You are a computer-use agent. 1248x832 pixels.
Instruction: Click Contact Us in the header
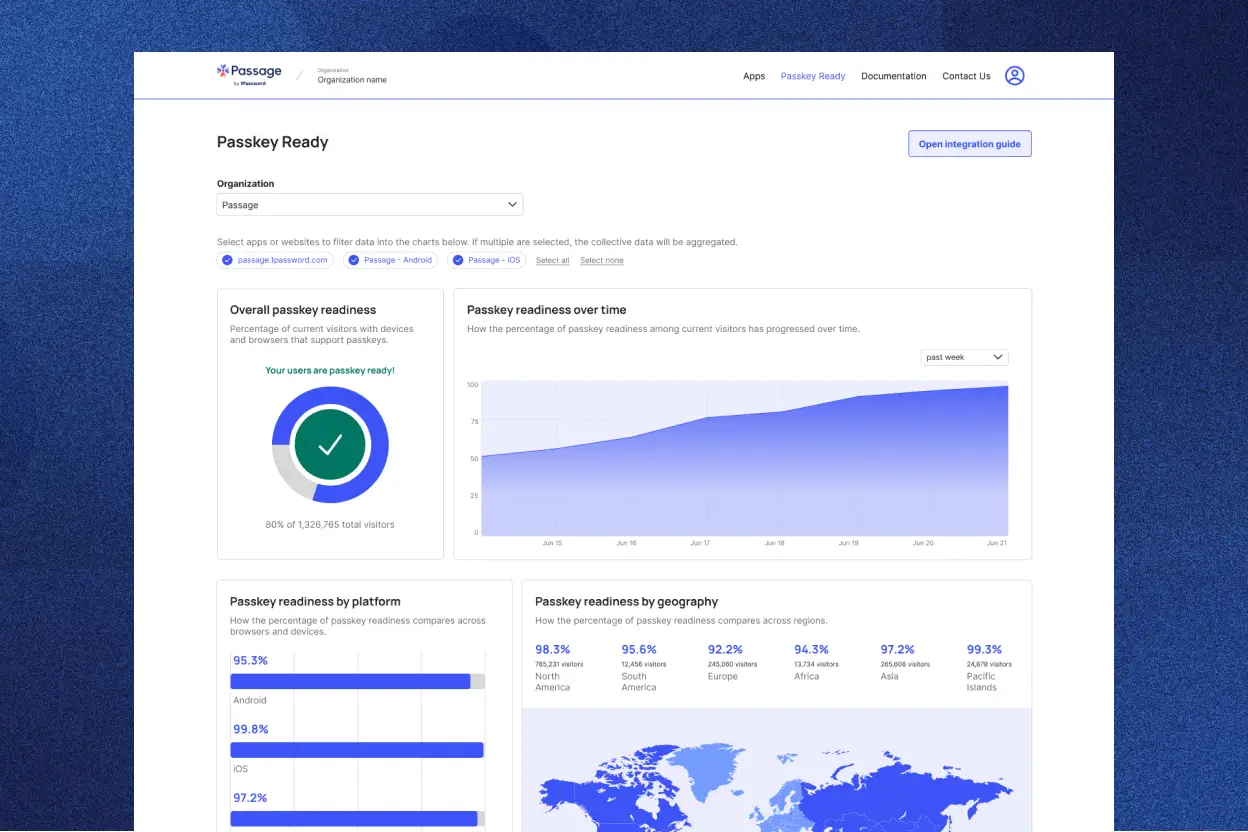point(966,76)
